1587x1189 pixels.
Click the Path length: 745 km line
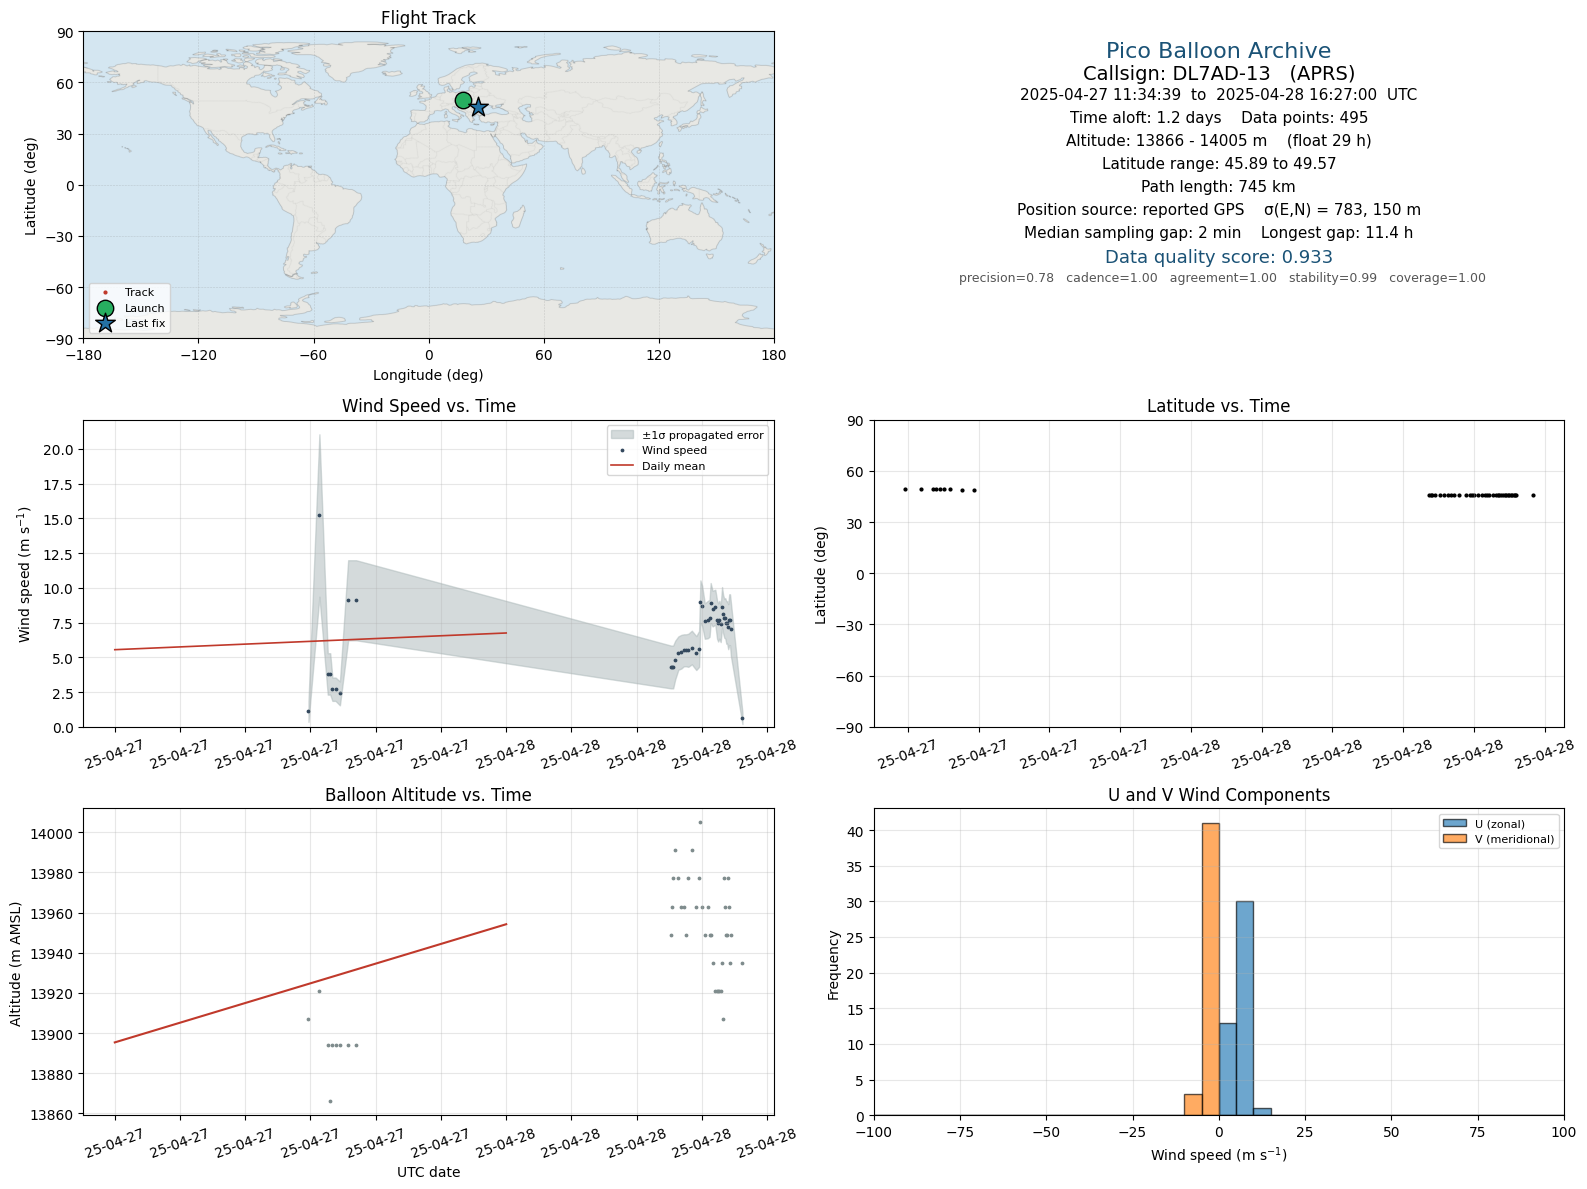1218,187
